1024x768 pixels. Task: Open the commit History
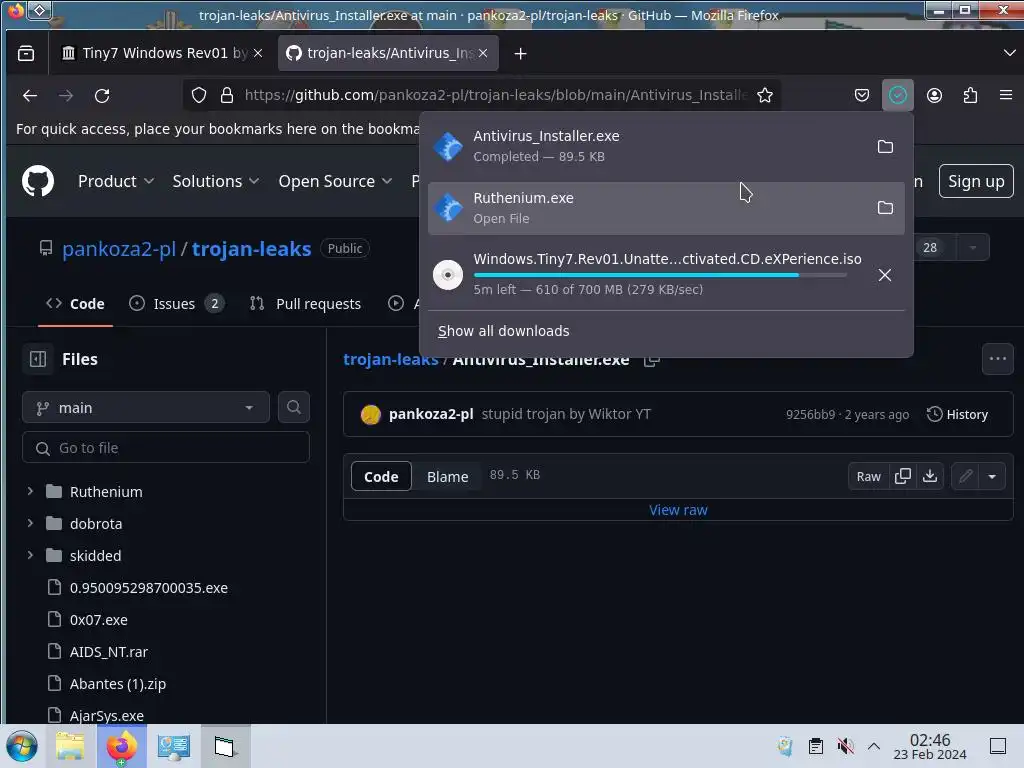957,414
